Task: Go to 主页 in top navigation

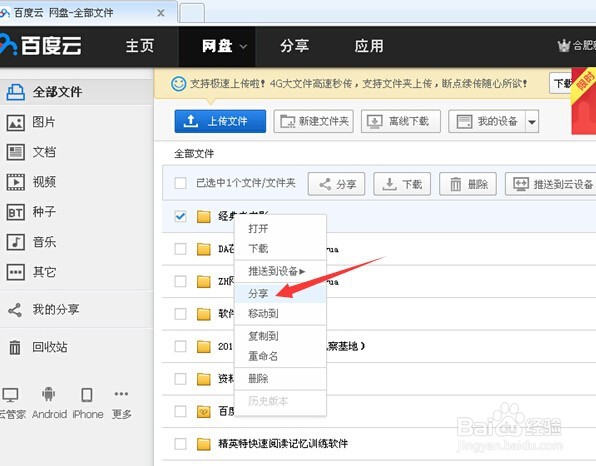Action: pos(139,46)
